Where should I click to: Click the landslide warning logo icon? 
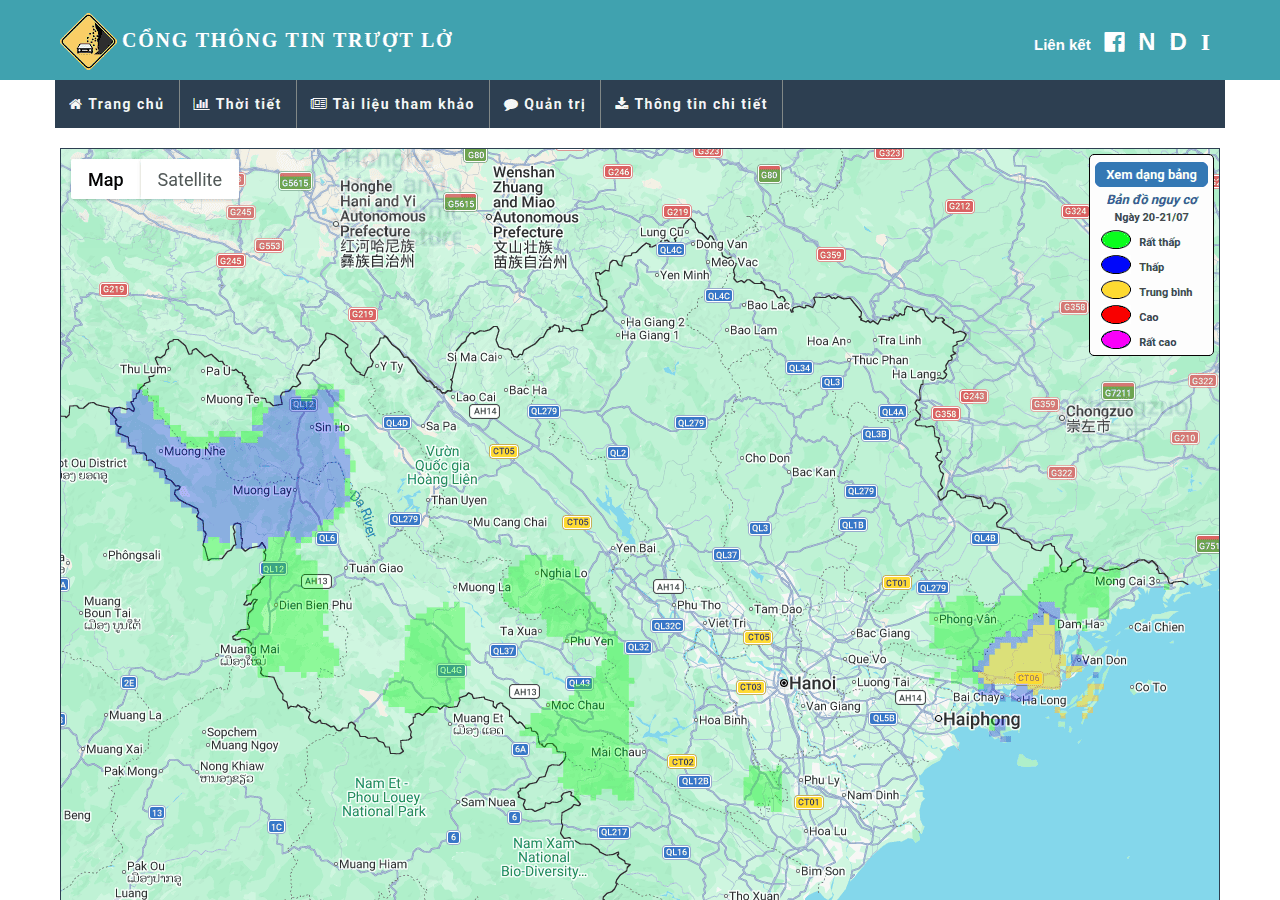point(88,41)
